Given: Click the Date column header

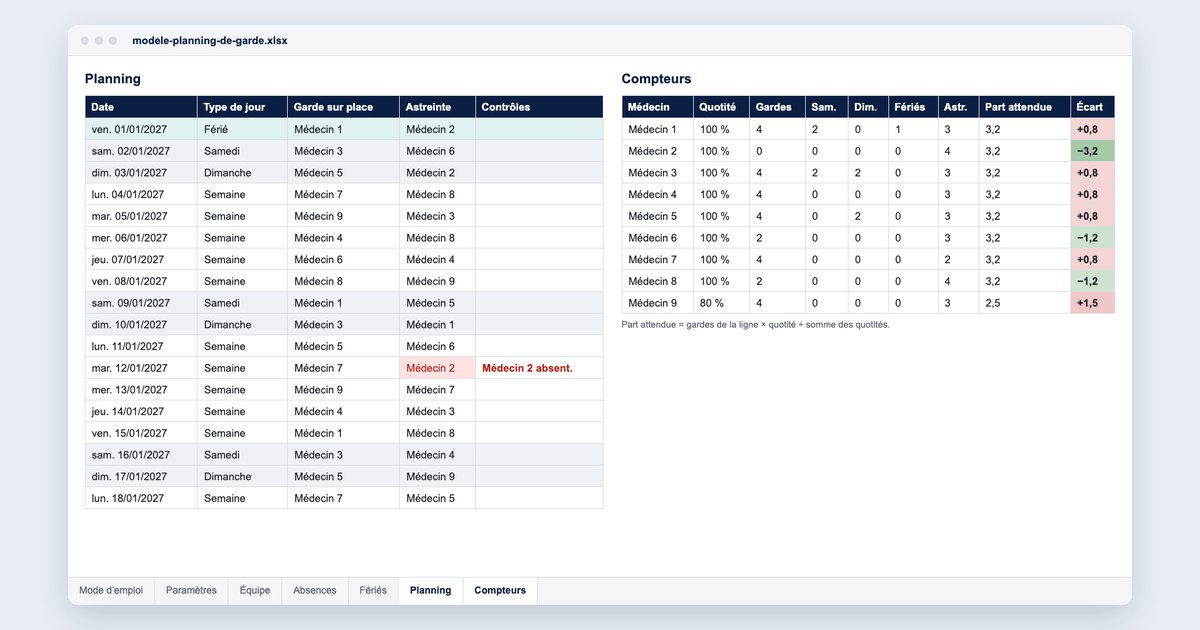Looking at the screenshot, I should click(x=141, y=107).
